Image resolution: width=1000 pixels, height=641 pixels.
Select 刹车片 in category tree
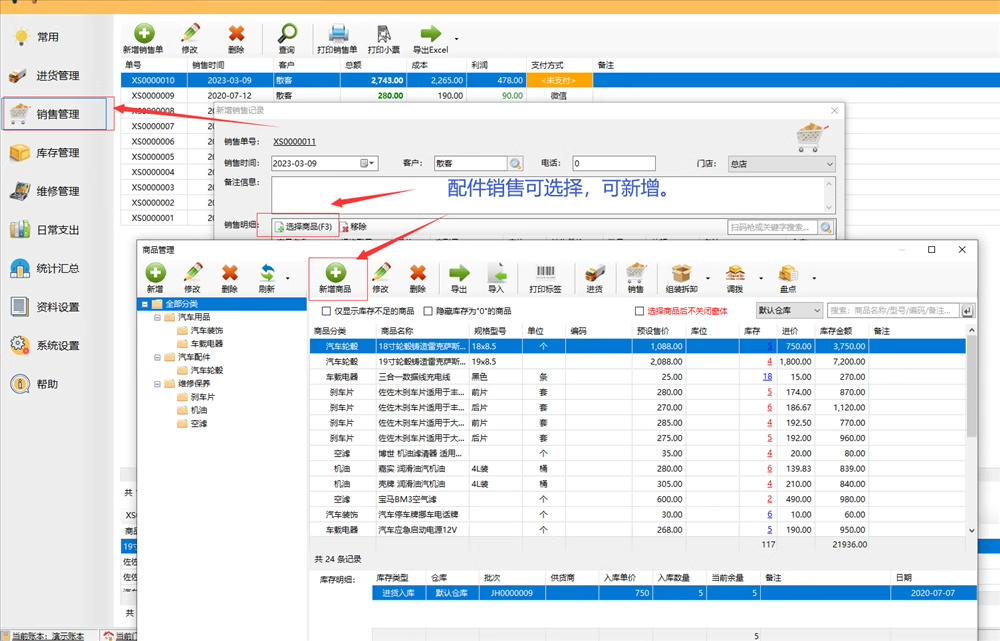203,397
